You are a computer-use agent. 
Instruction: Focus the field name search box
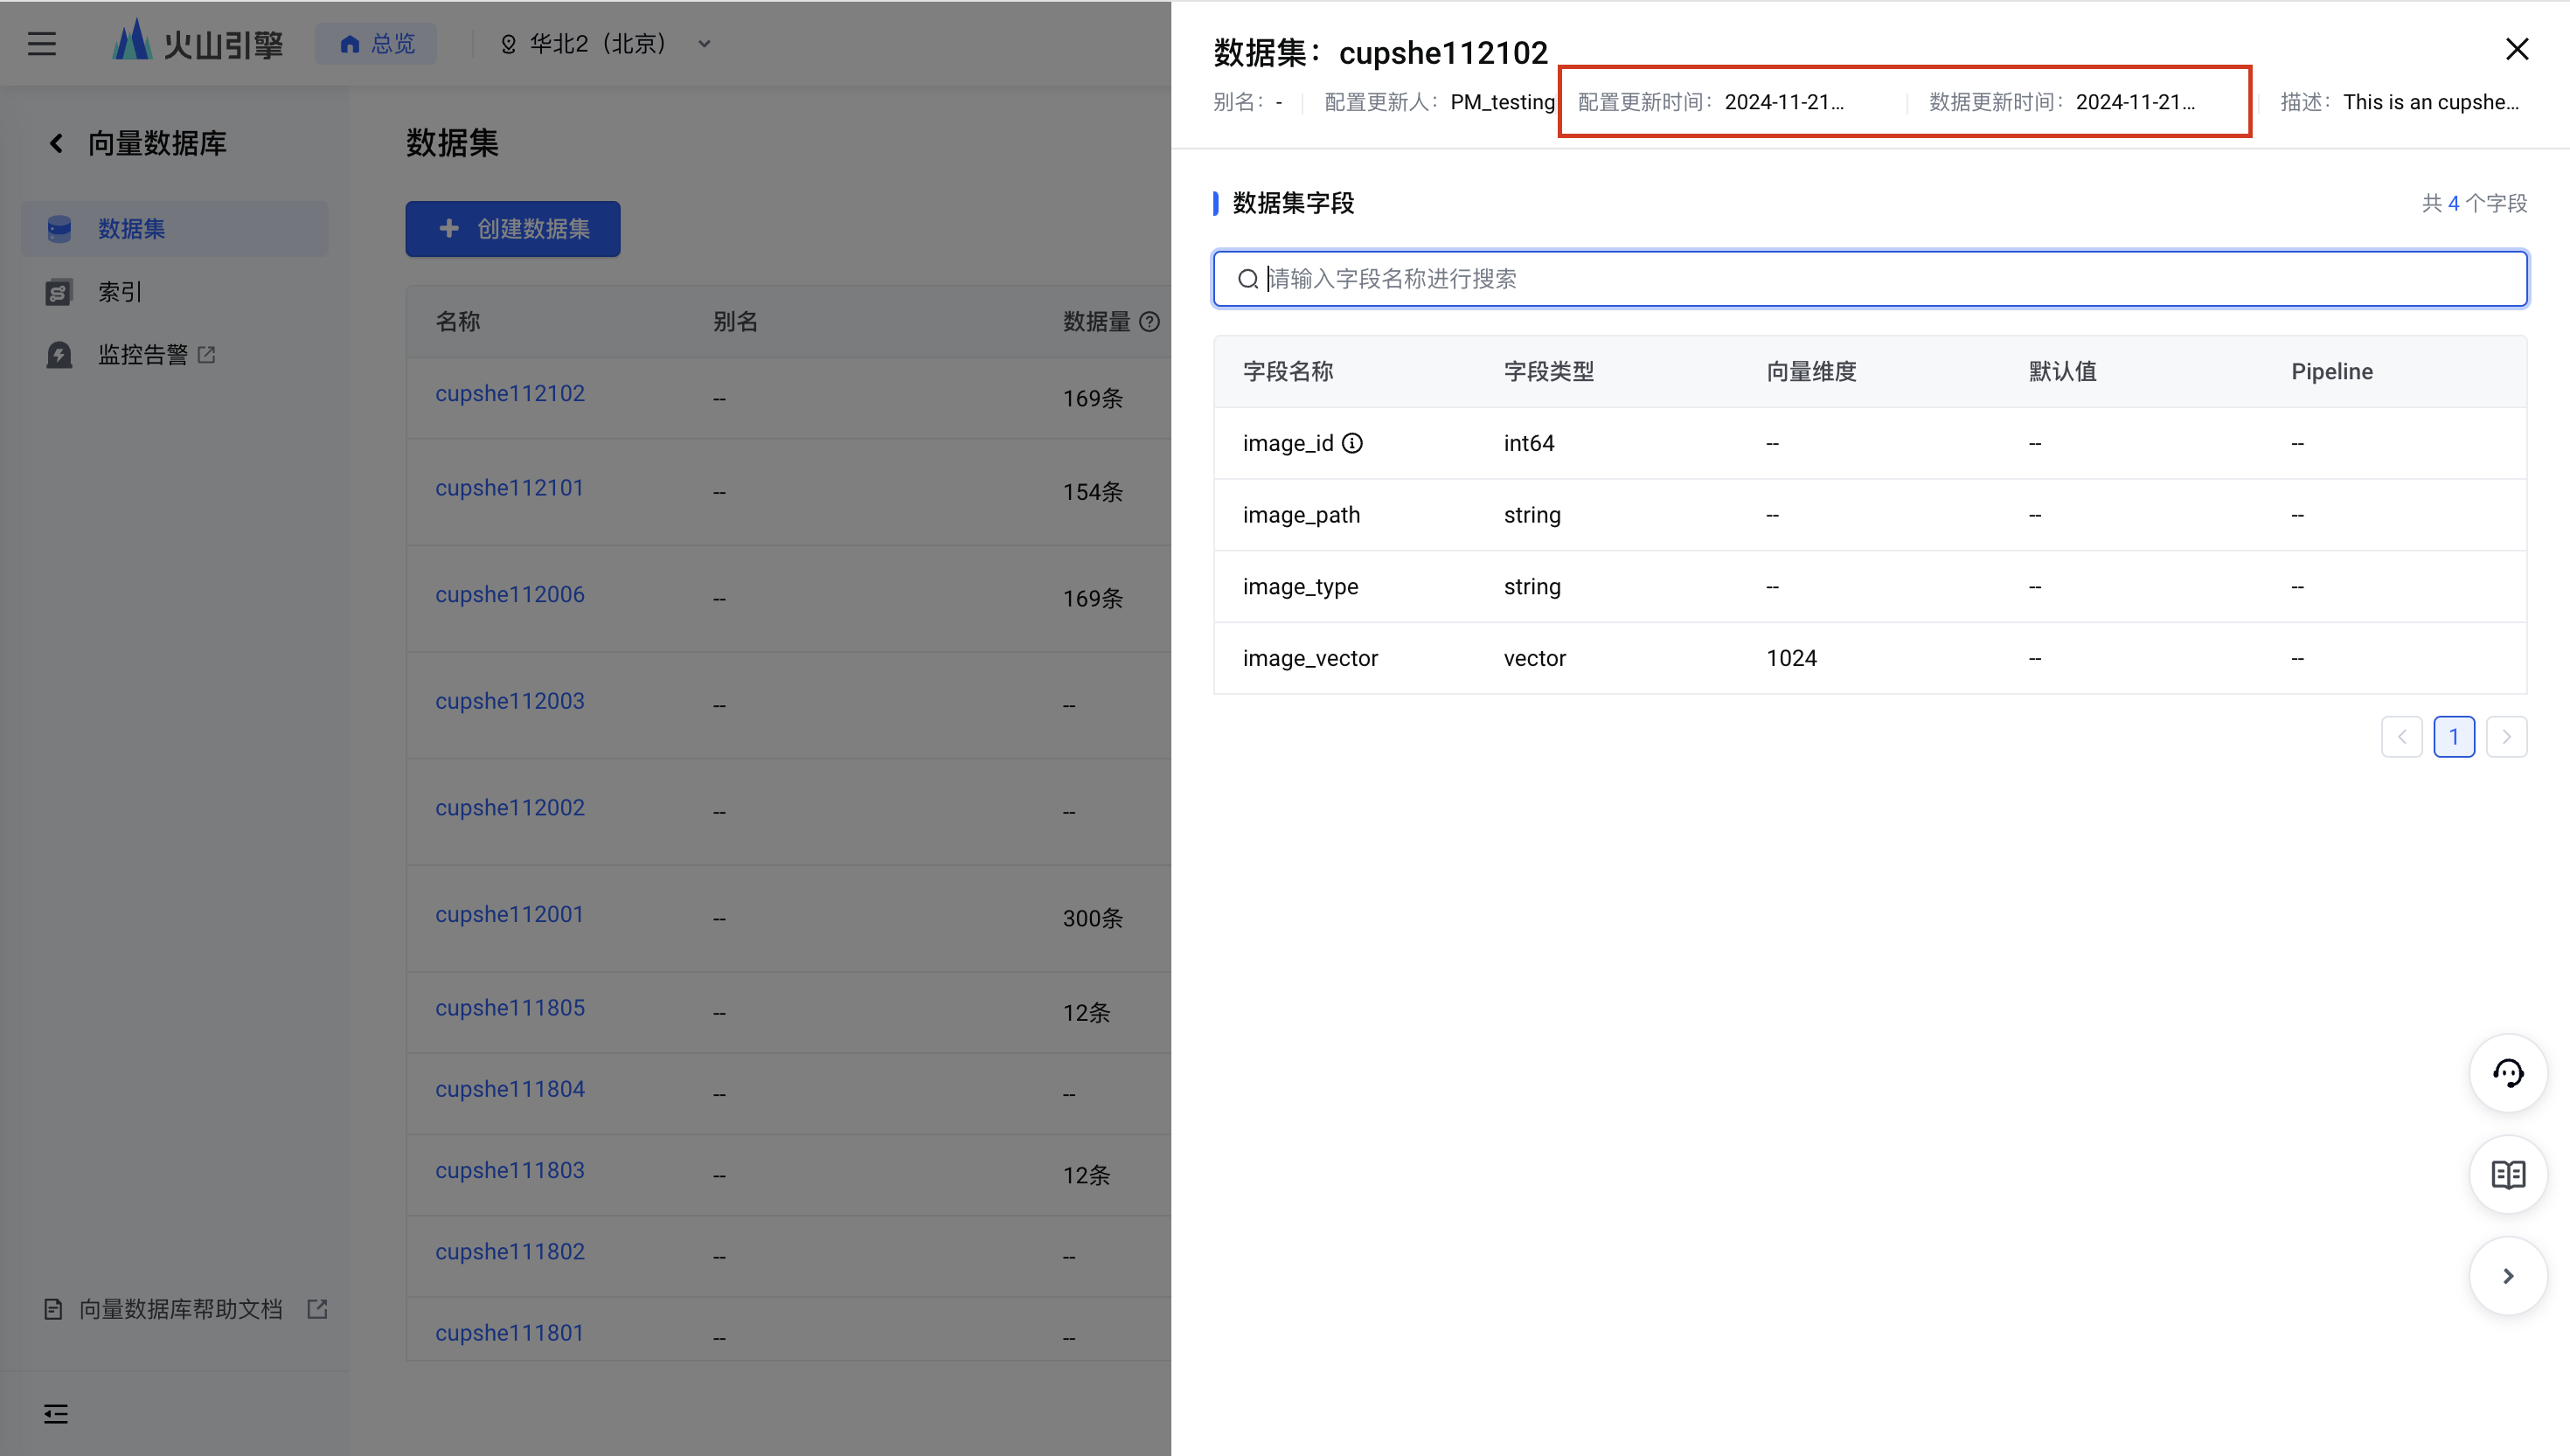tap(1869, 278)
